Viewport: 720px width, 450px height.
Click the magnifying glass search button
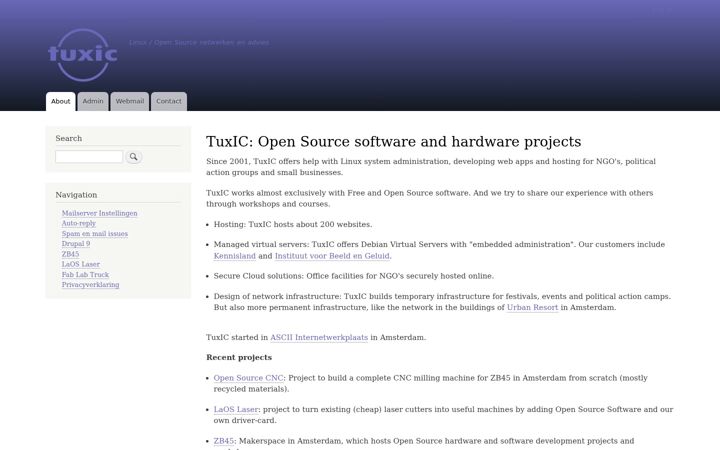(x=134, y=157)
